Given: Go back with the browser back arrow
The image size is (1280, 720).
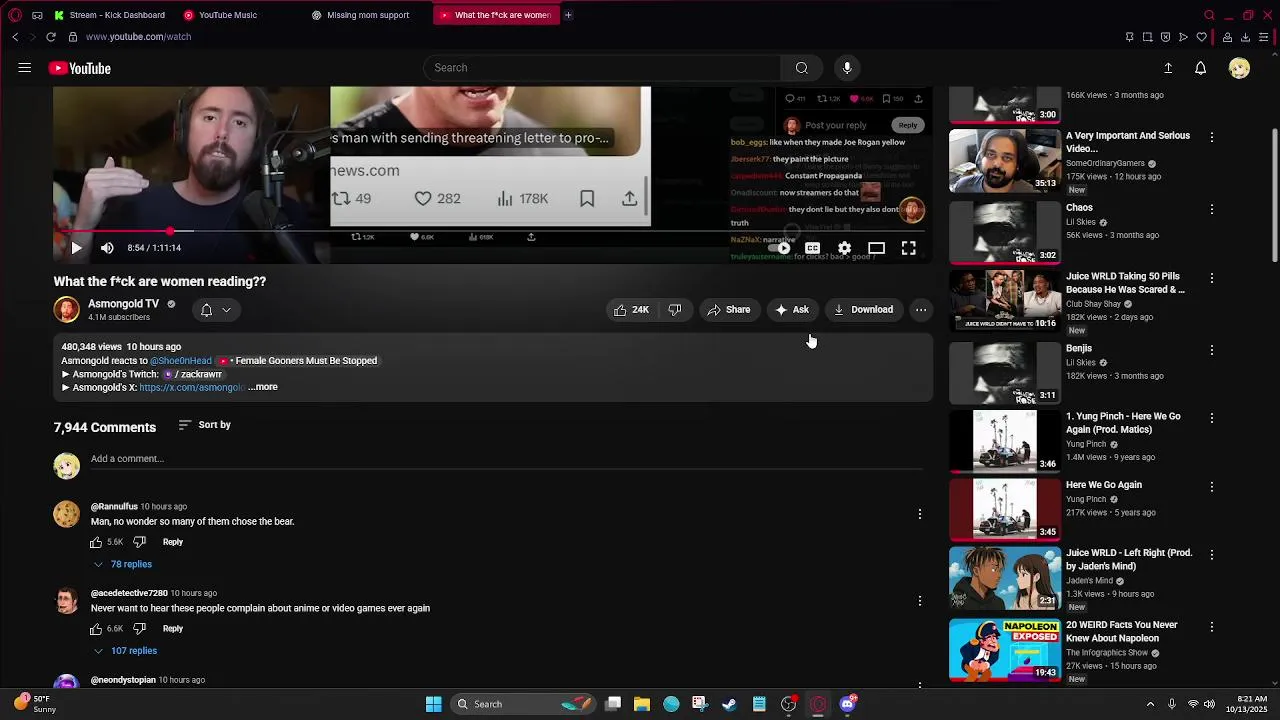Looking at the screenshot, I should click(15, 37).
